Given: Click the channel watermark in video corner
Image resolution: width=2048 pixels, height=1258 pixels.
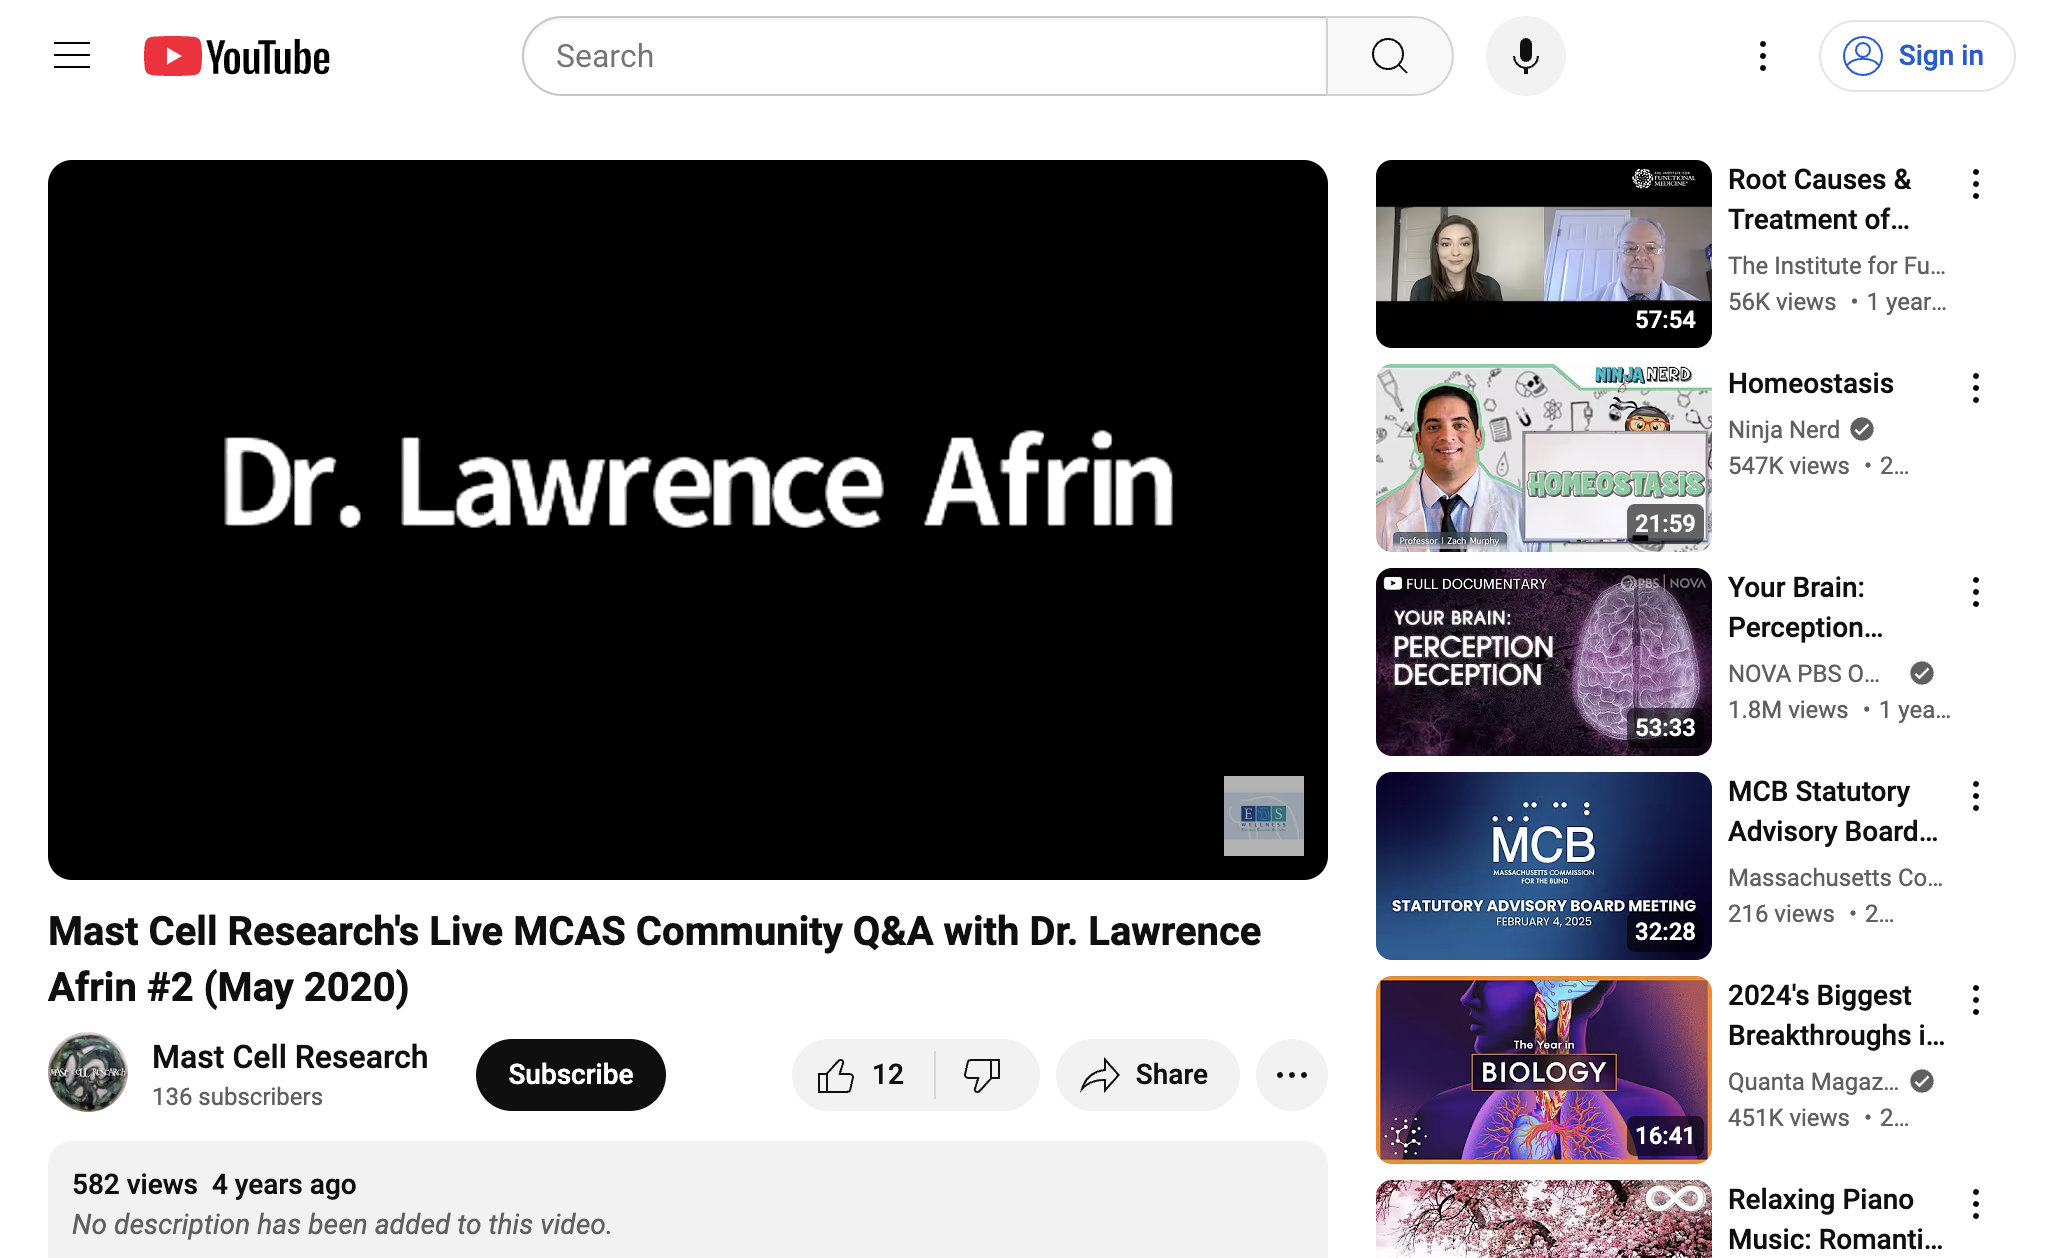Looking at the screenshot, I should click(x=1264, y=816).
